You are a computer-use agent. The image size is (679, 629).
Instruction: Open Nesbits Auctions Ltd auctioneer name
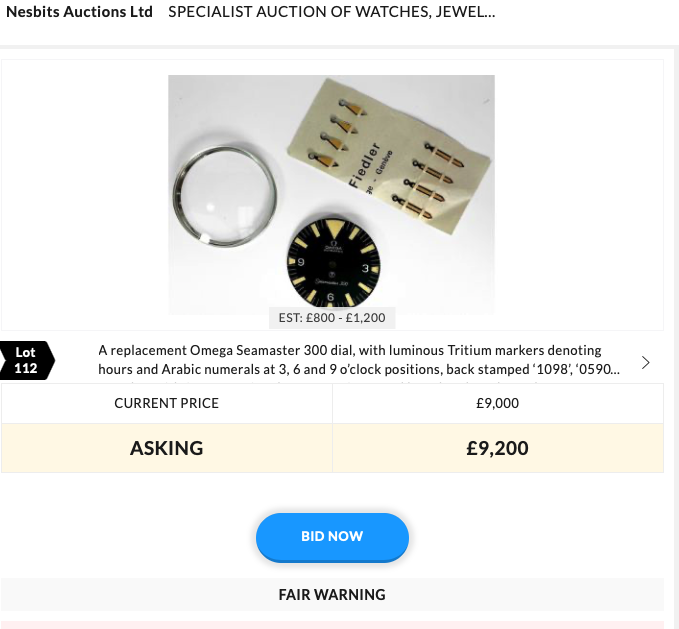[80, 13]
